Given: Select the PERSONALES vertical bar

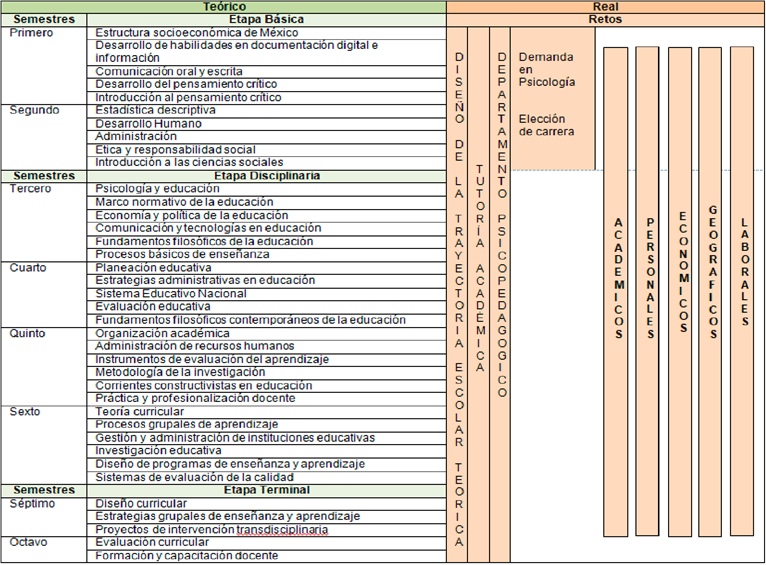Looking at the screenshot, I should click(x=648, y=290).
